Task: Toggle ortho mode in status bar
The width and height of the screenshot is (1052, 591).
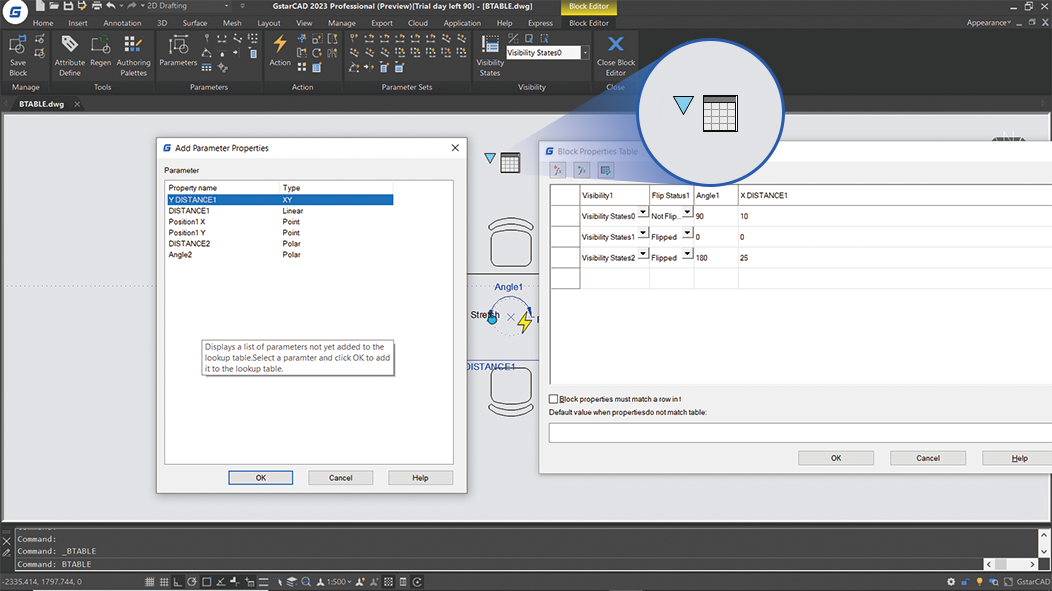Action: pyautogui.click(x=178, y=582)
